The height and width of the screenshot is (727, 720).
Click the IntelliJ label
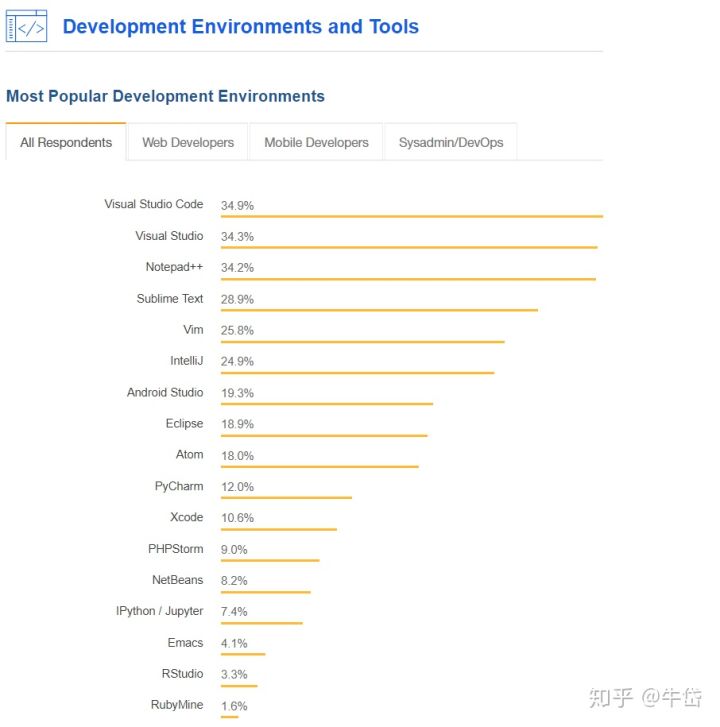186,360
